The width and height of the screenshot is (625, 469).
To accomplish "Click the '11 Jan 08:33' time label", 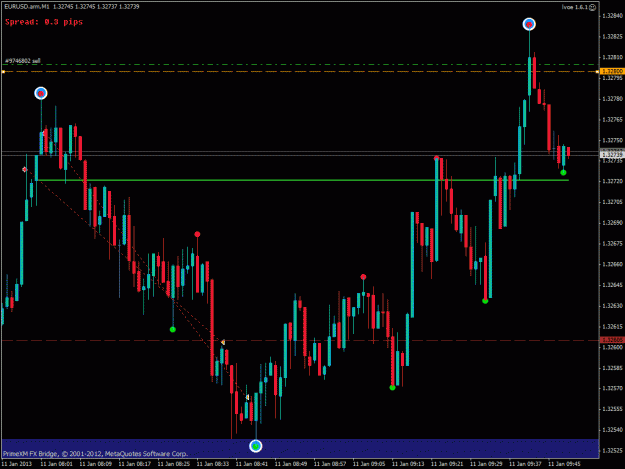I will (x=213, y=464).
